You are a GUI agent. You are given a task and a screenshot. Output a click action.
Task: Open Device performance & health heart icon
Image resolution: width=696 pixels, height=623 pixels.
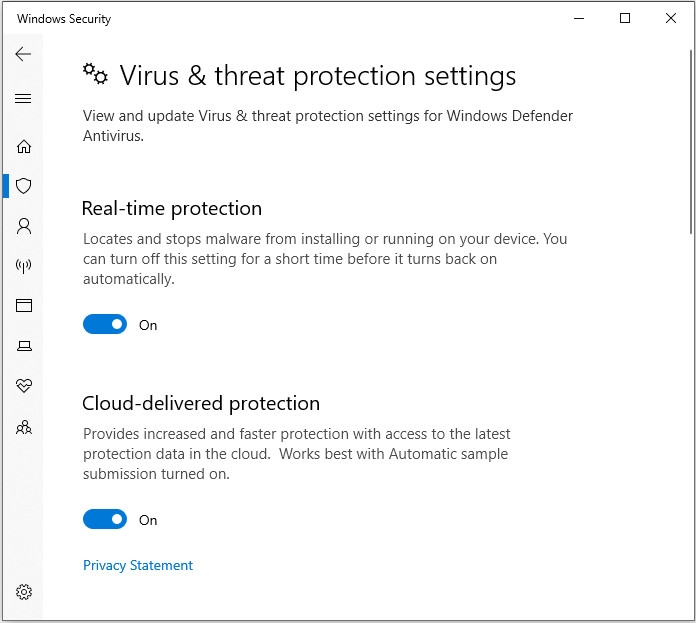pos(24,385)
